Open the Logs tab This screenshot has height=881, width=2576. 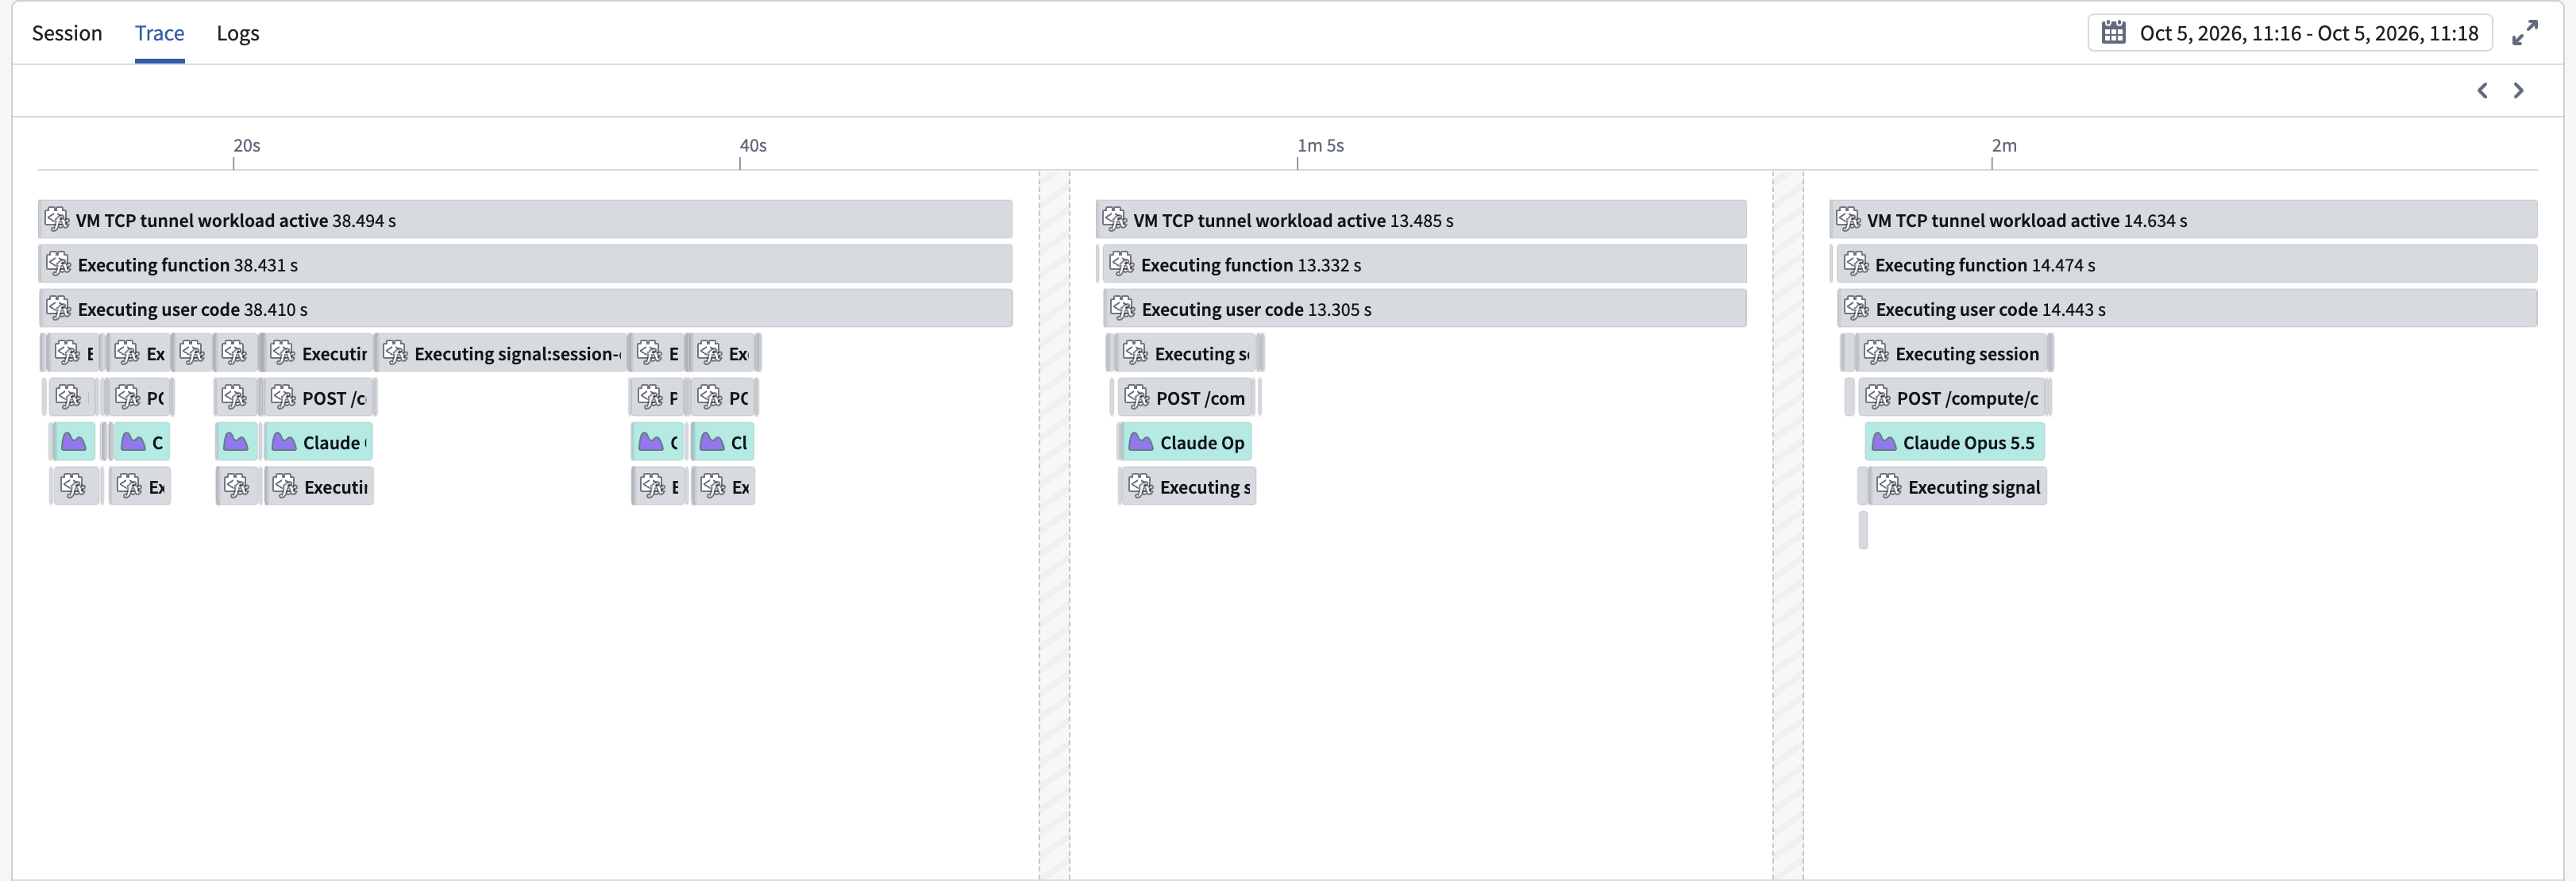point(238,33)
